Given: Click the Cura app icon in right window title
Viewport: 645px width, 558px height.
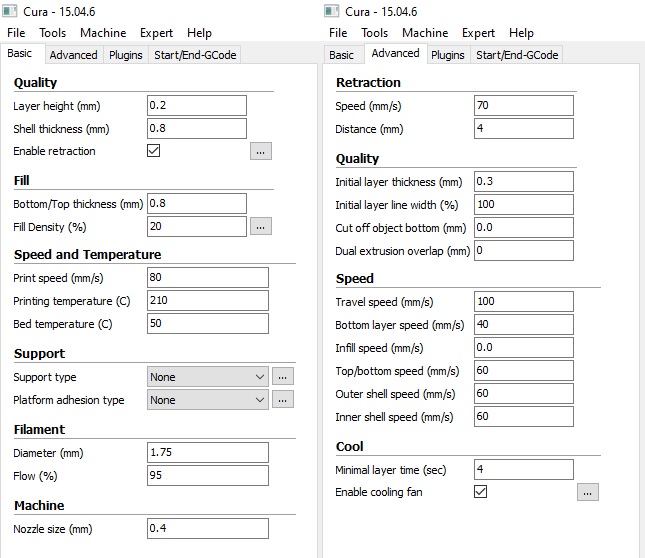Looking at the screenshot, I should pyautogui.click(x=332, y=11).
